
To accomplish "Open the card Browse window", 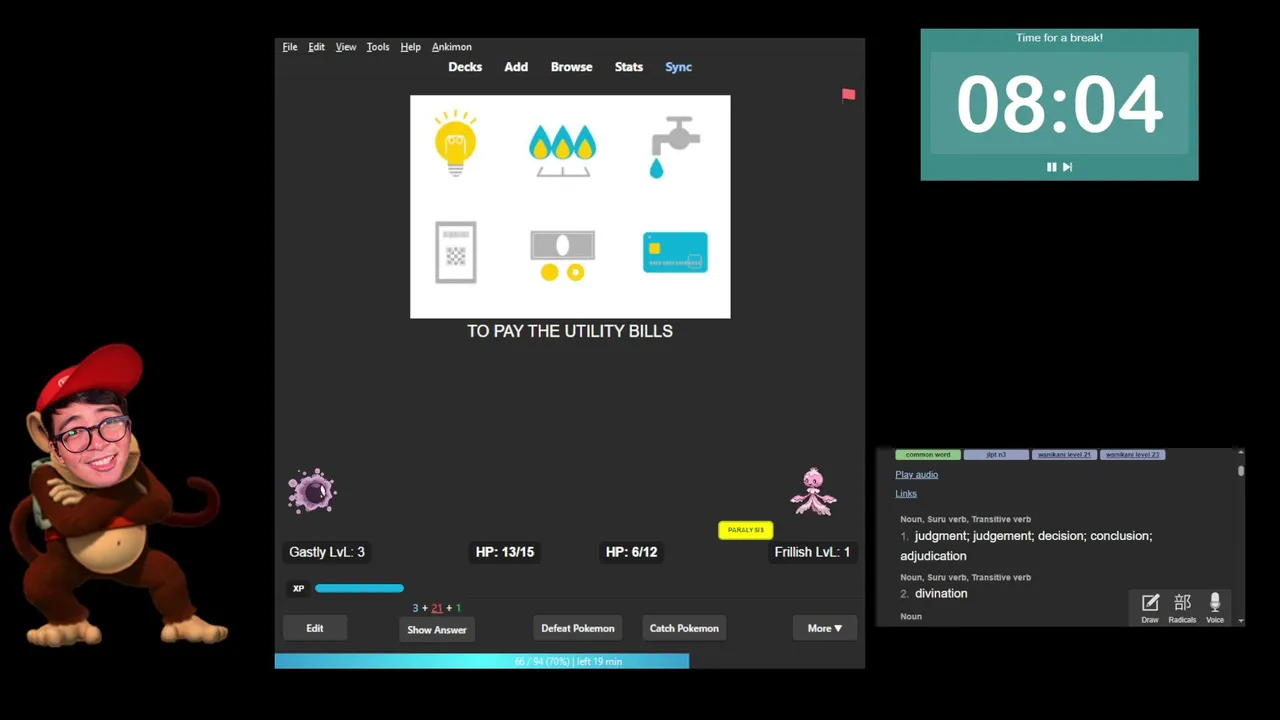I will (x=571, y=67).
